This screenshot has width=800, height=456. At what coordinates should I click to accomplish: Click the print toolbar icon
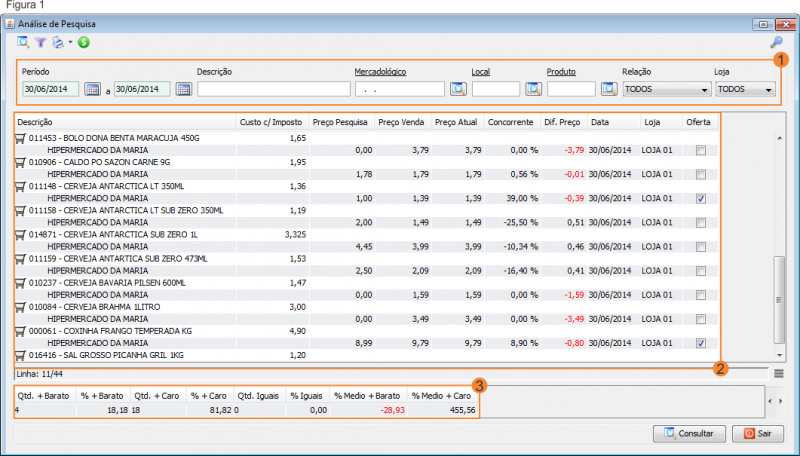tap(58, 43)
